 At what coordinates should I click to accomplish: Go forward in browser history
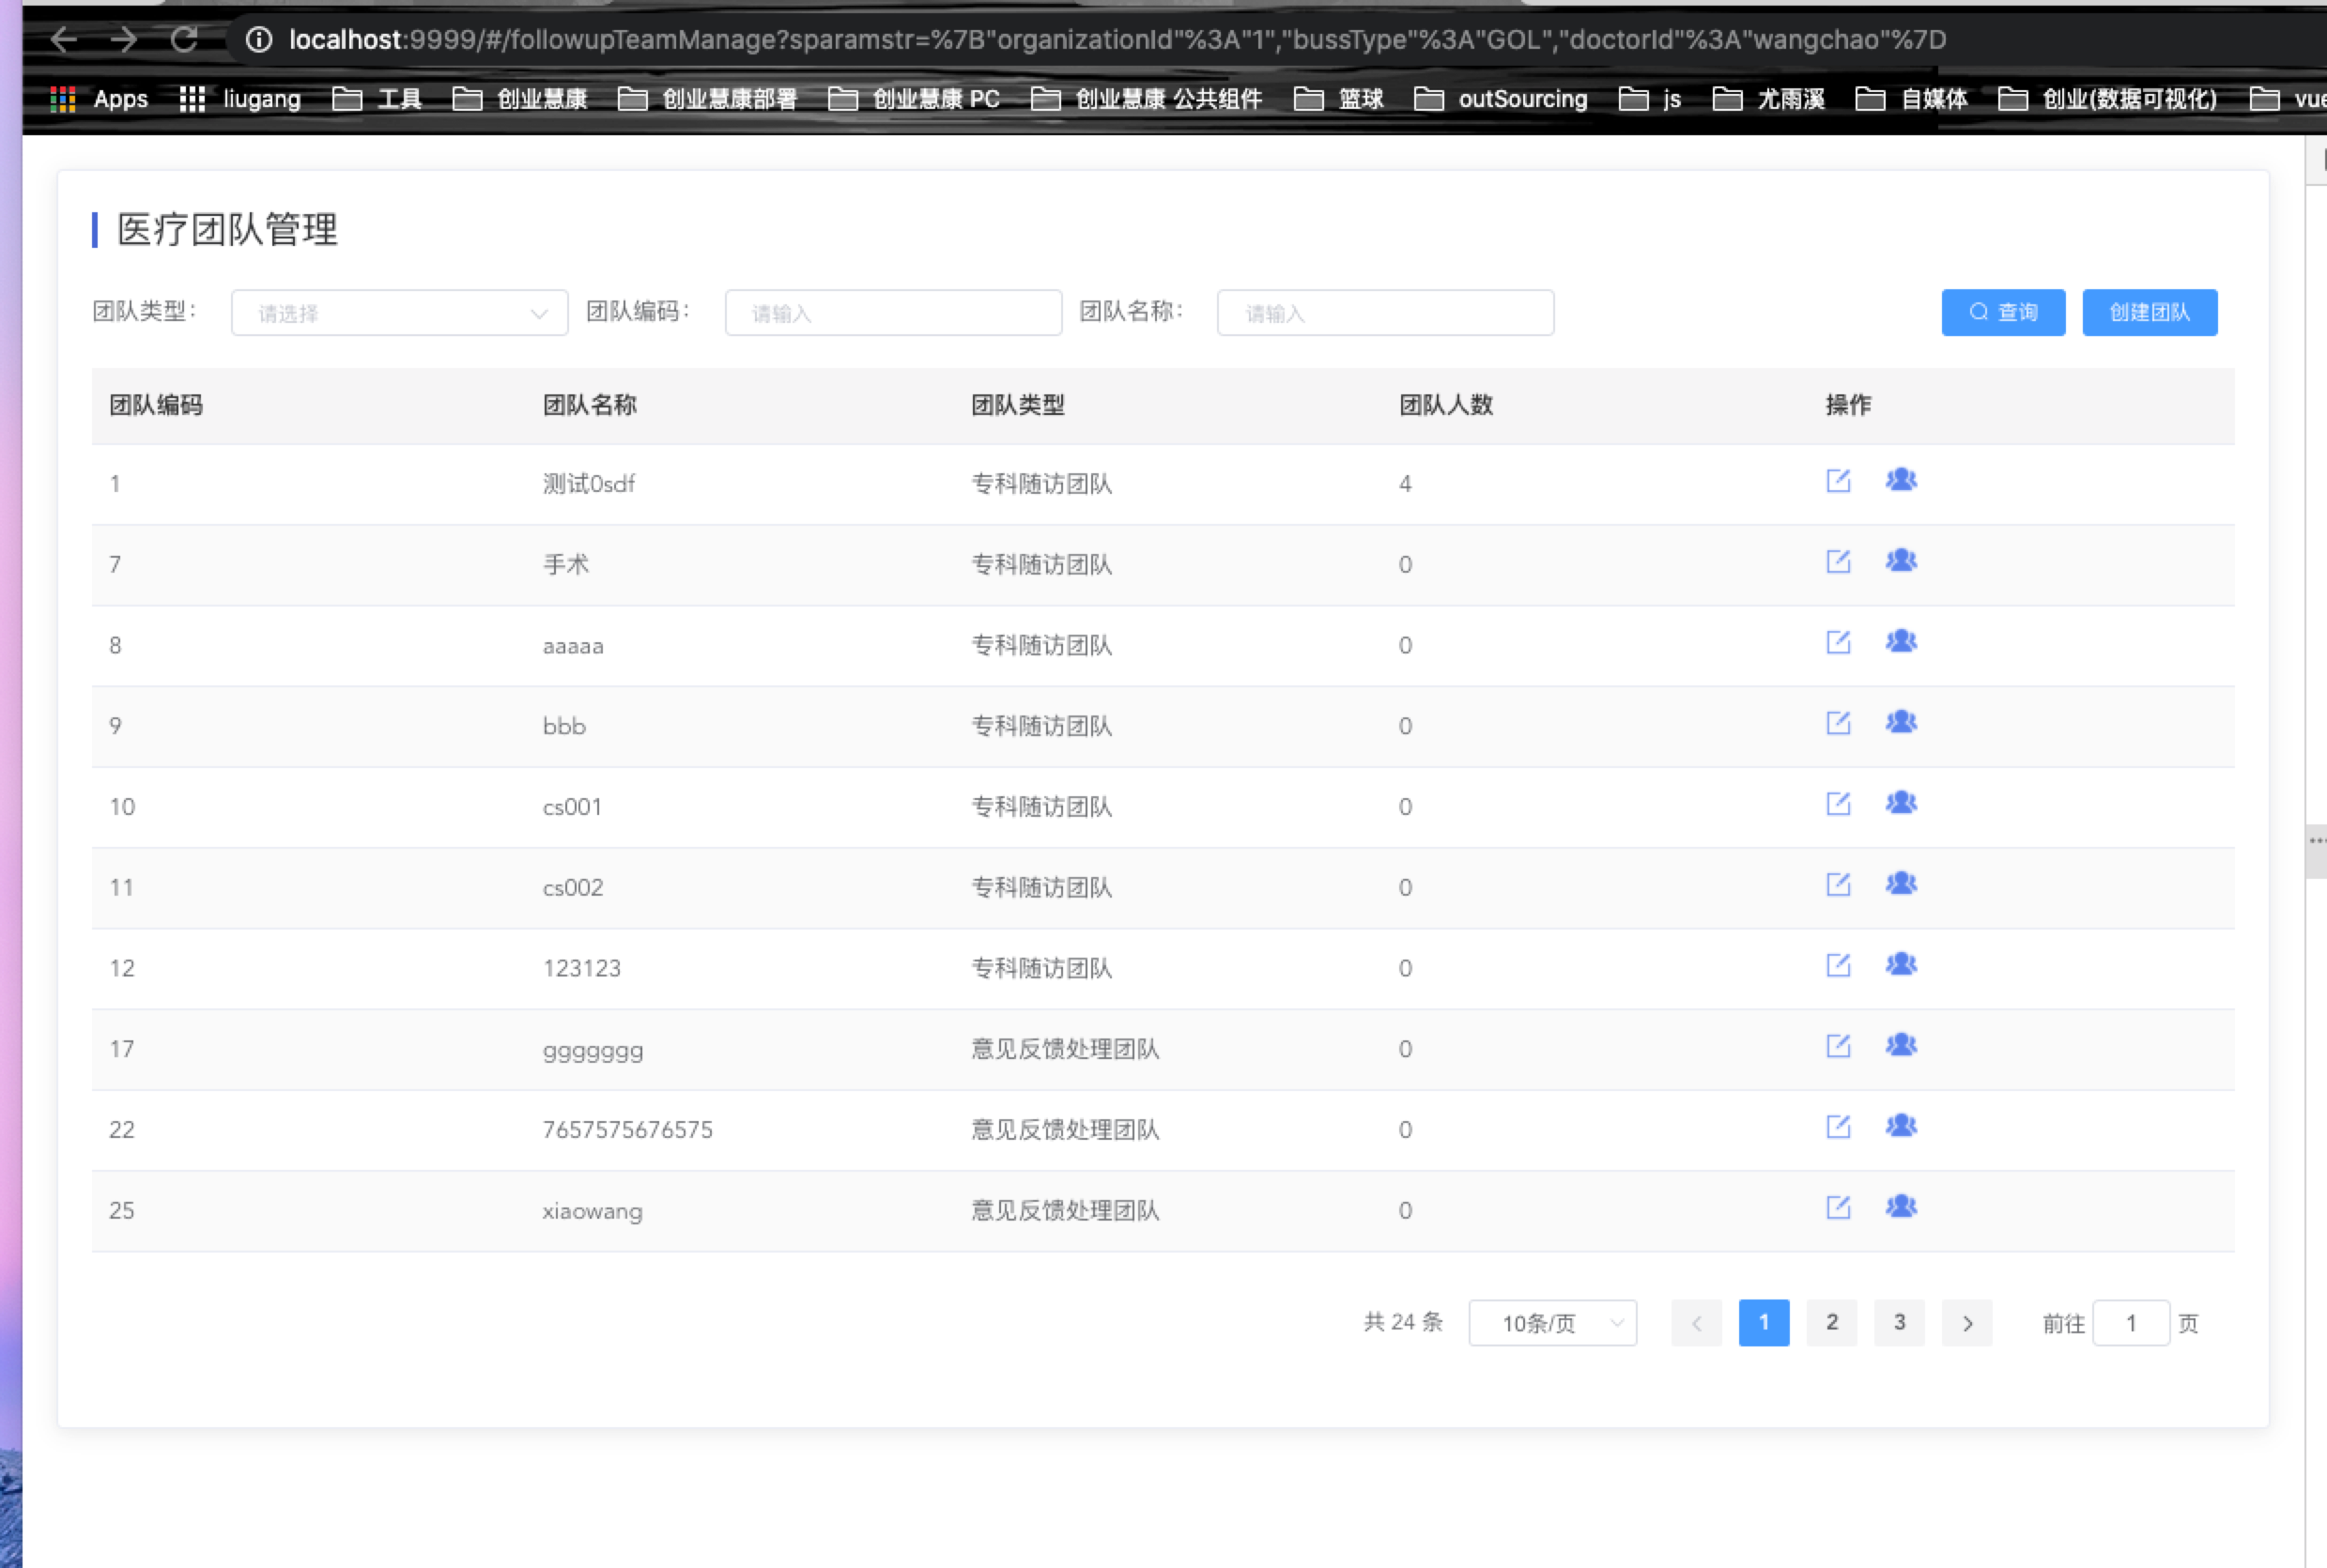[x=124, y=39]
